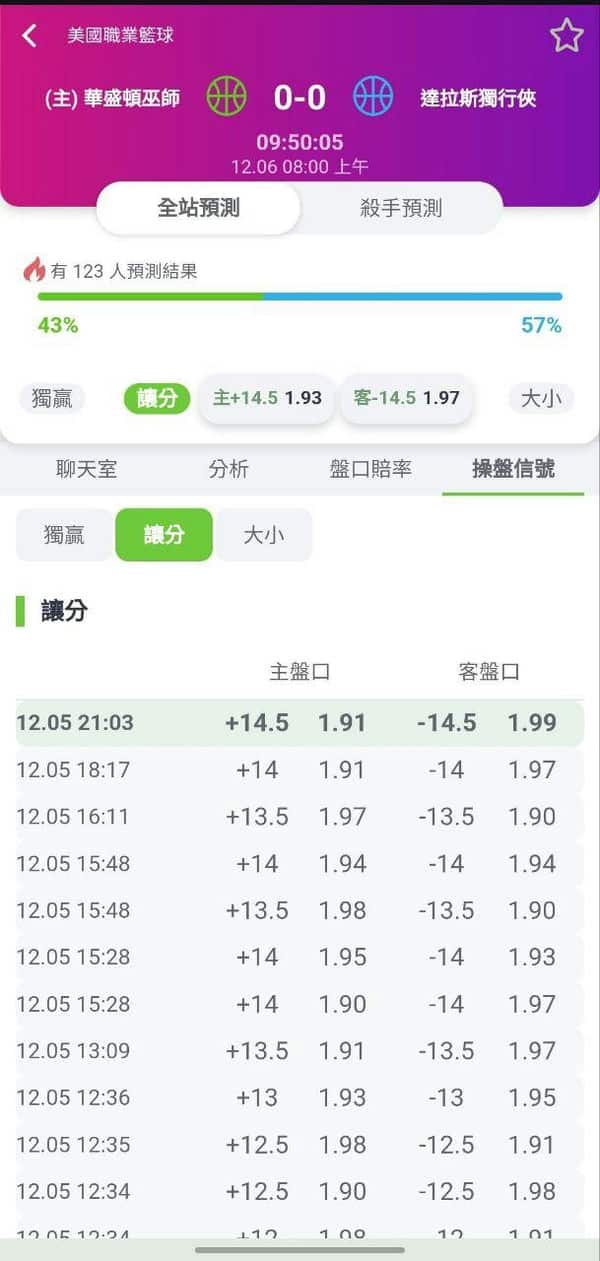Switch to the 殺手預測 tab

404,208
